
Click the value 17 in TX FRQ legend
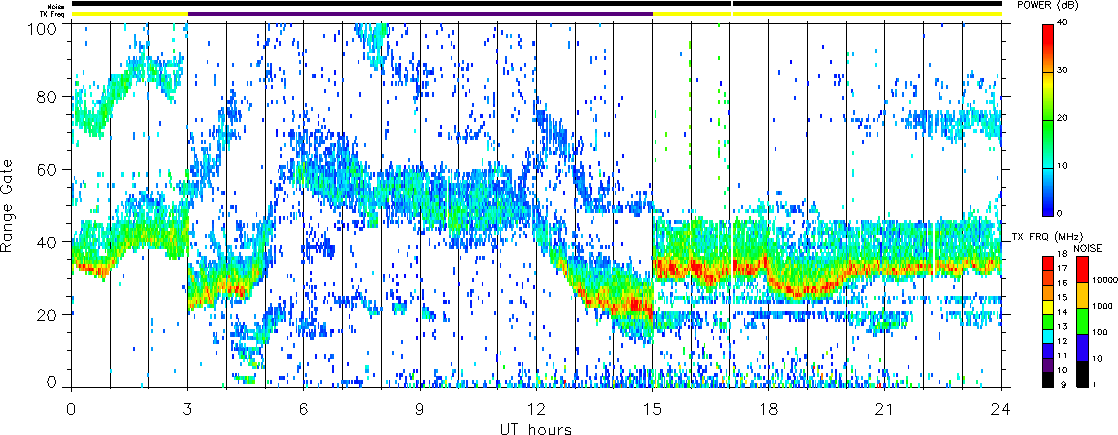click(x=1062, y=268)
